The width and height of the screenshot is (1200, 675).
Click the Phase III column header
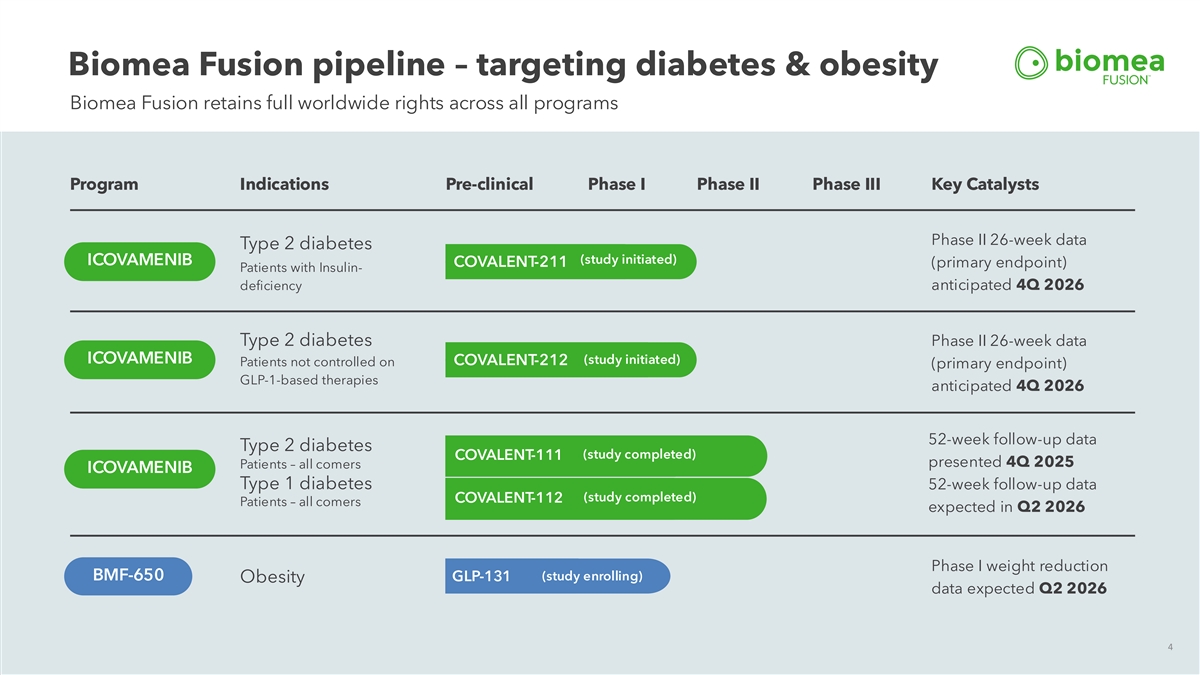tap(846, 184)
